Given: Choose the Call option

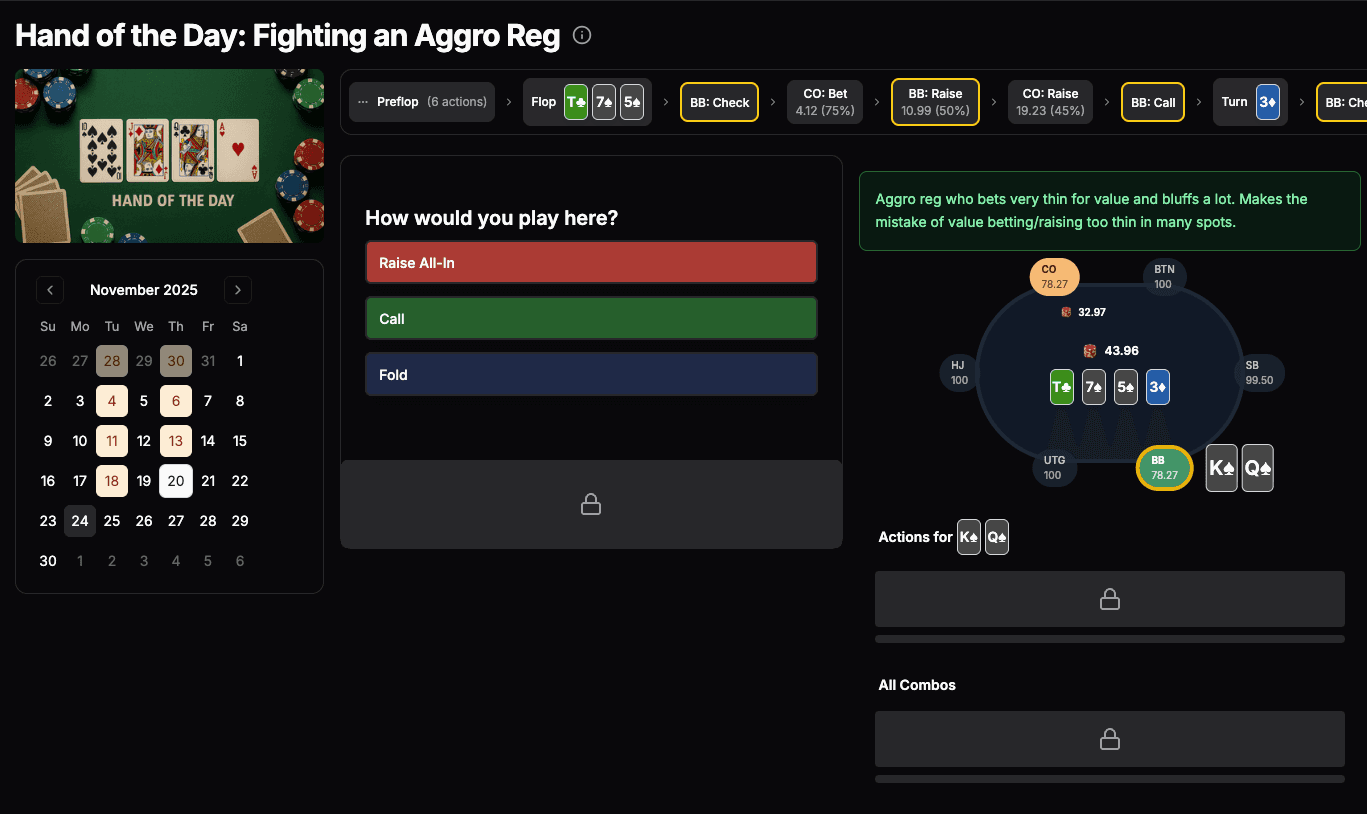Looking at the screenshot, I should [591, 319].
